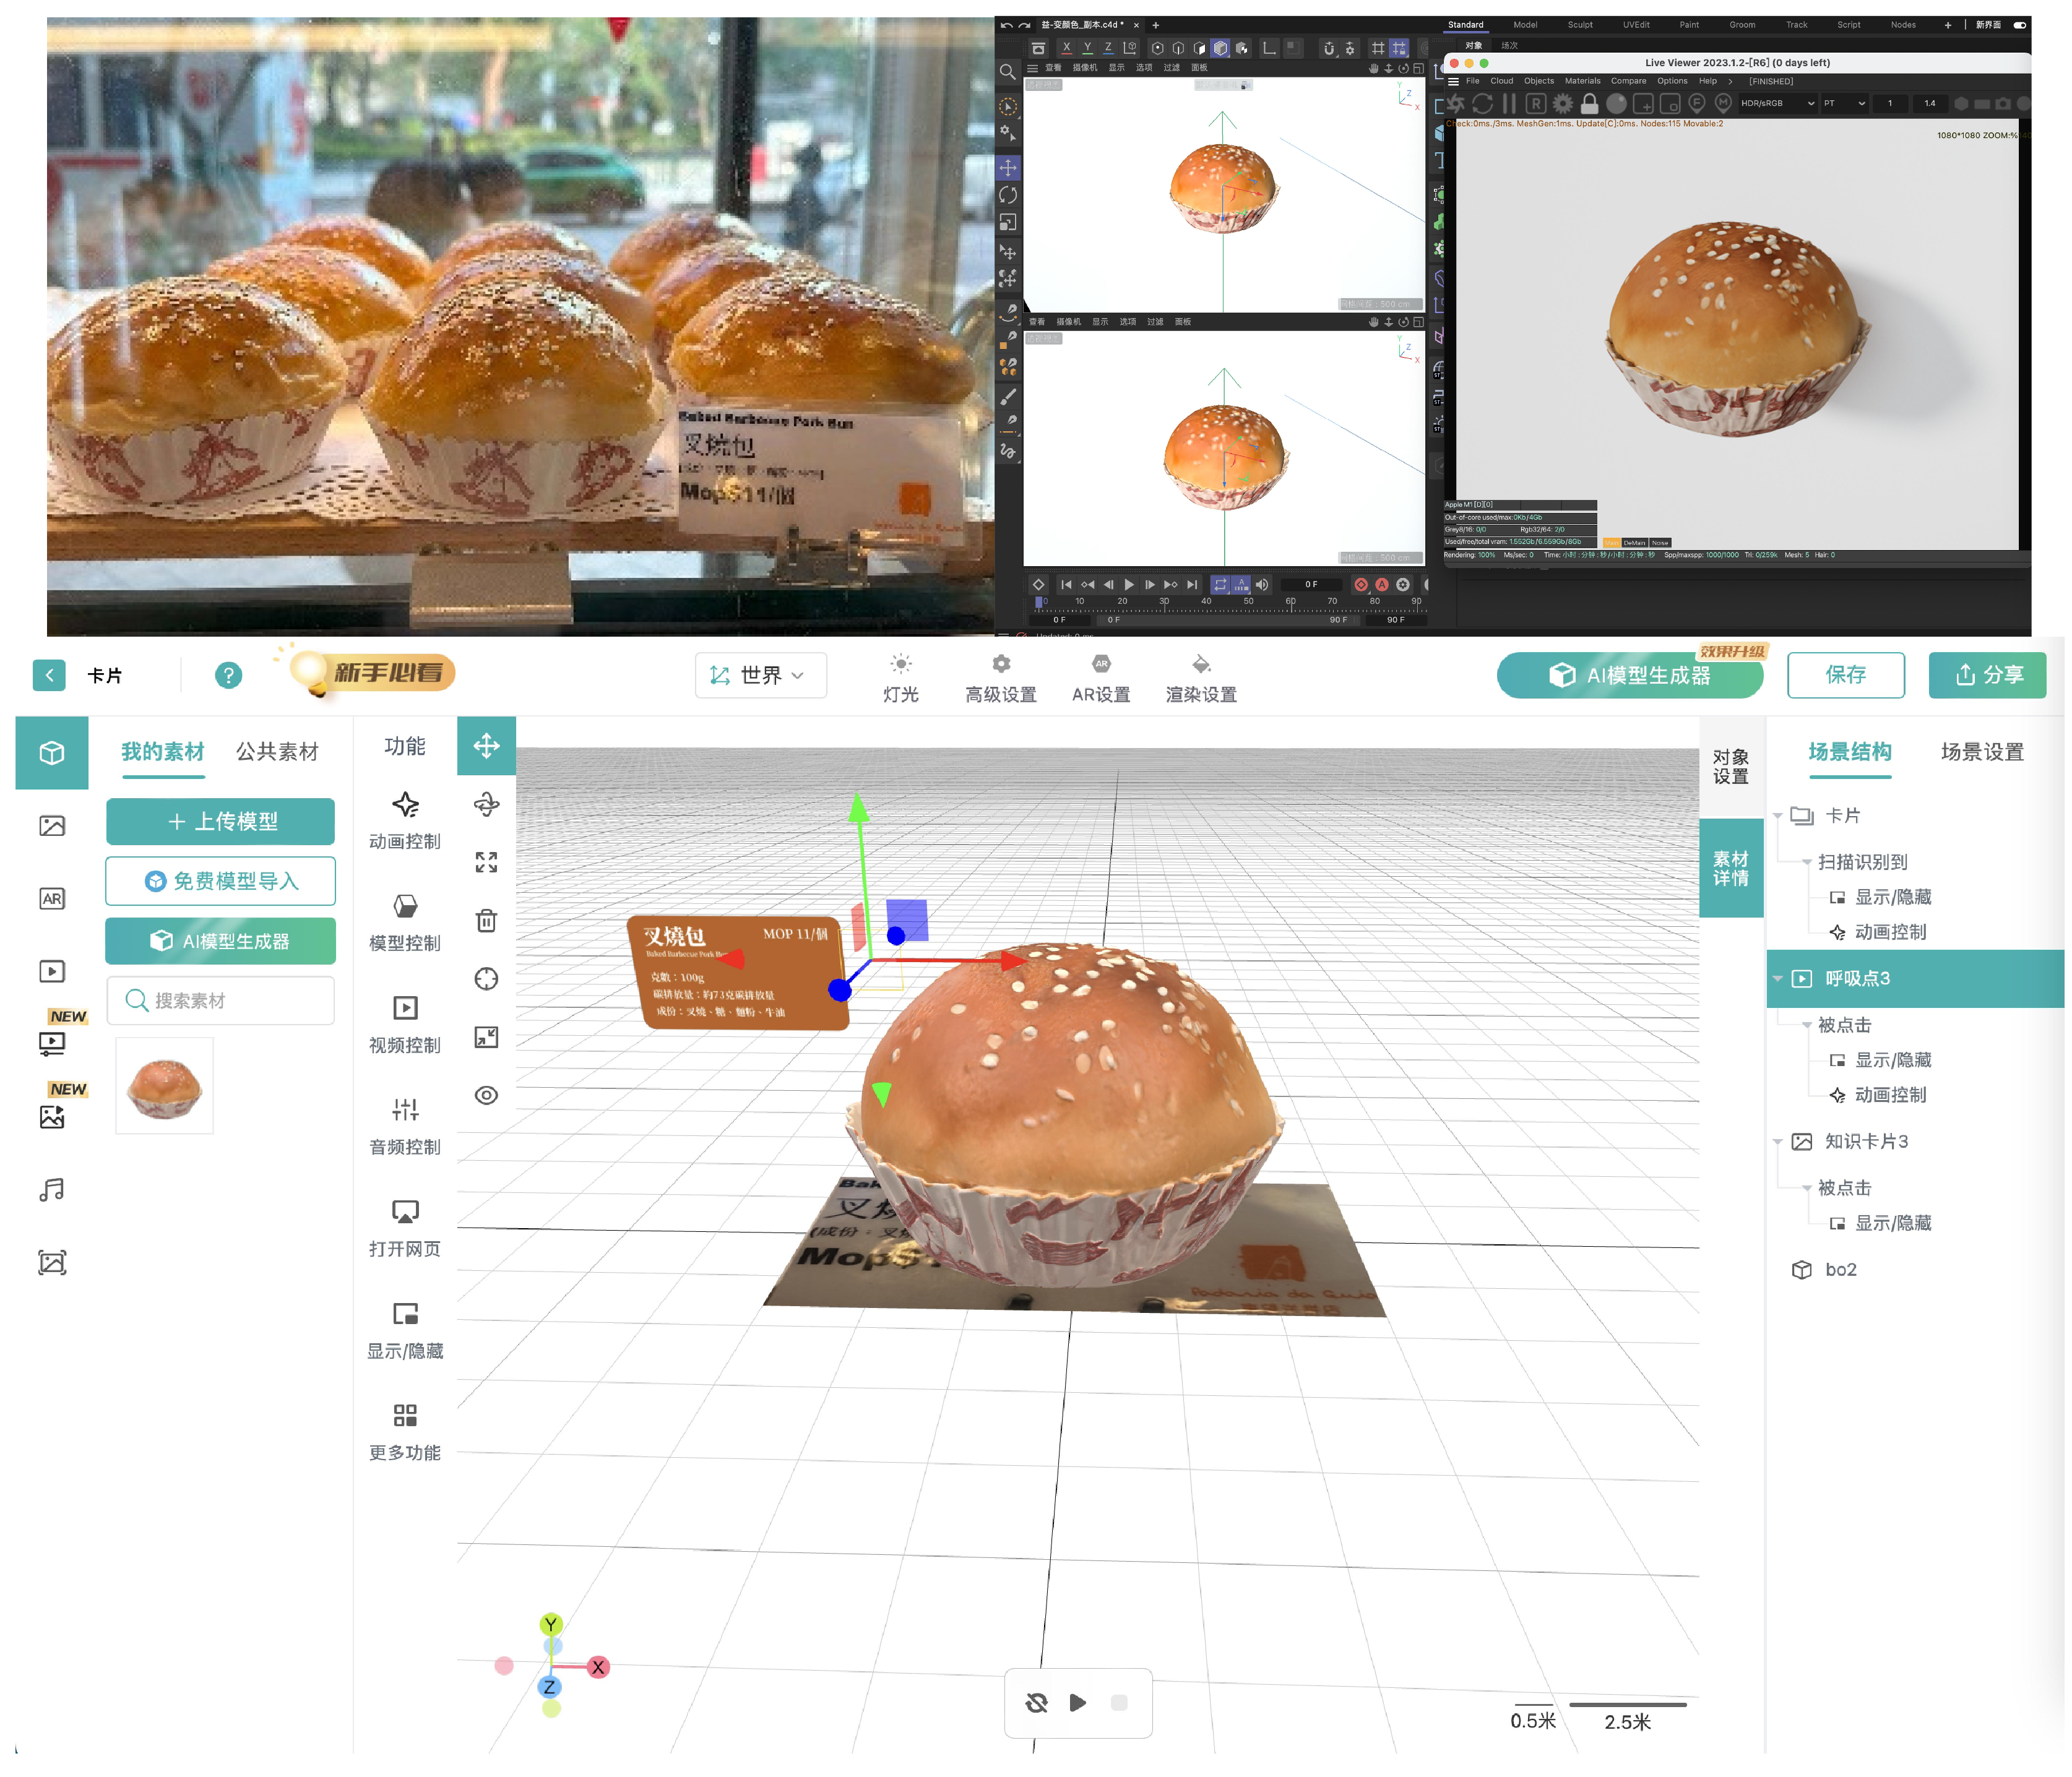Toggle 显示/隐藏 under 扫描识别到
The image size is (2072, 1777).
[x=1892, y=896]
